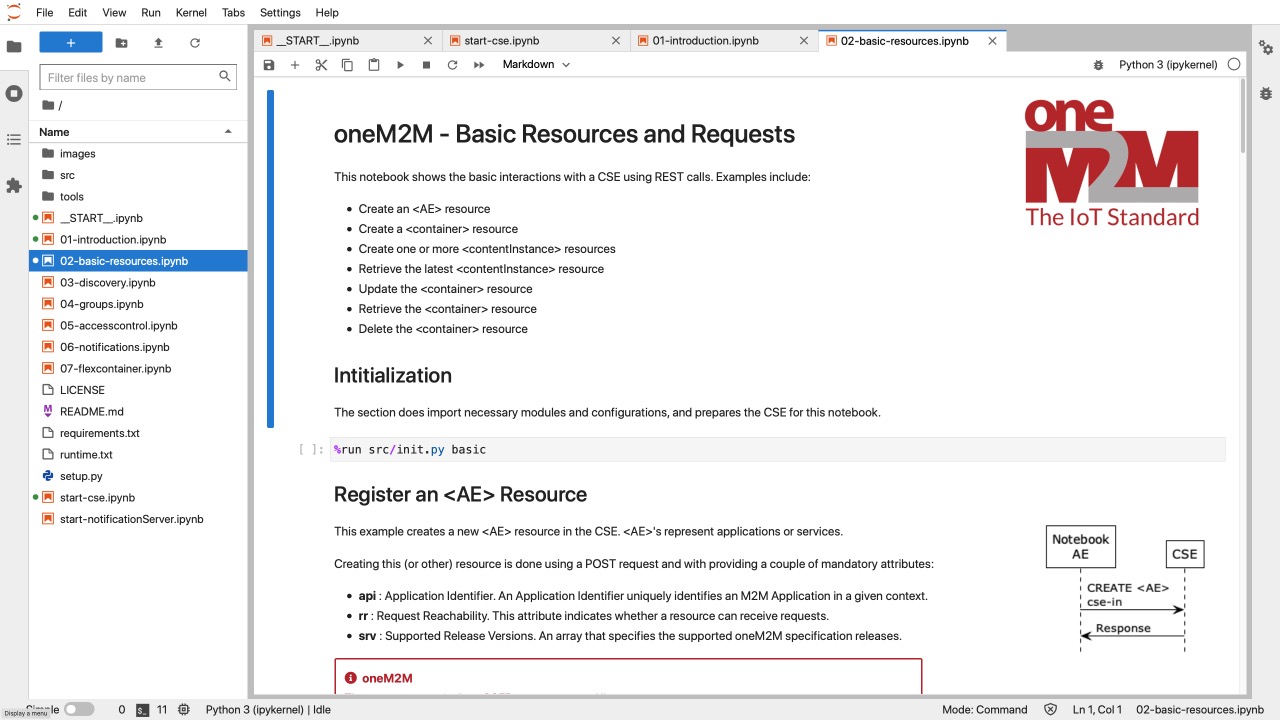
Task: Select the src folder
Action: click(139, 175)
